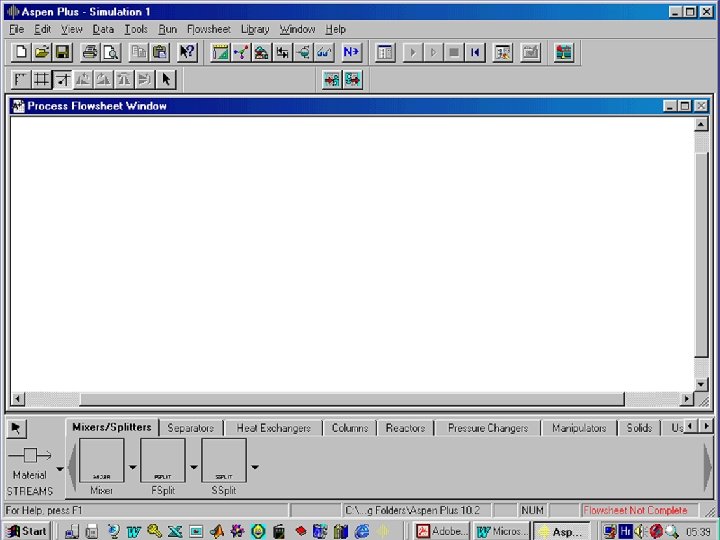The height and width of the screenshot is (540, 720).
Task: Expand Material stream type dropdown
Action: pyautogui.click(x=60, y=469)
